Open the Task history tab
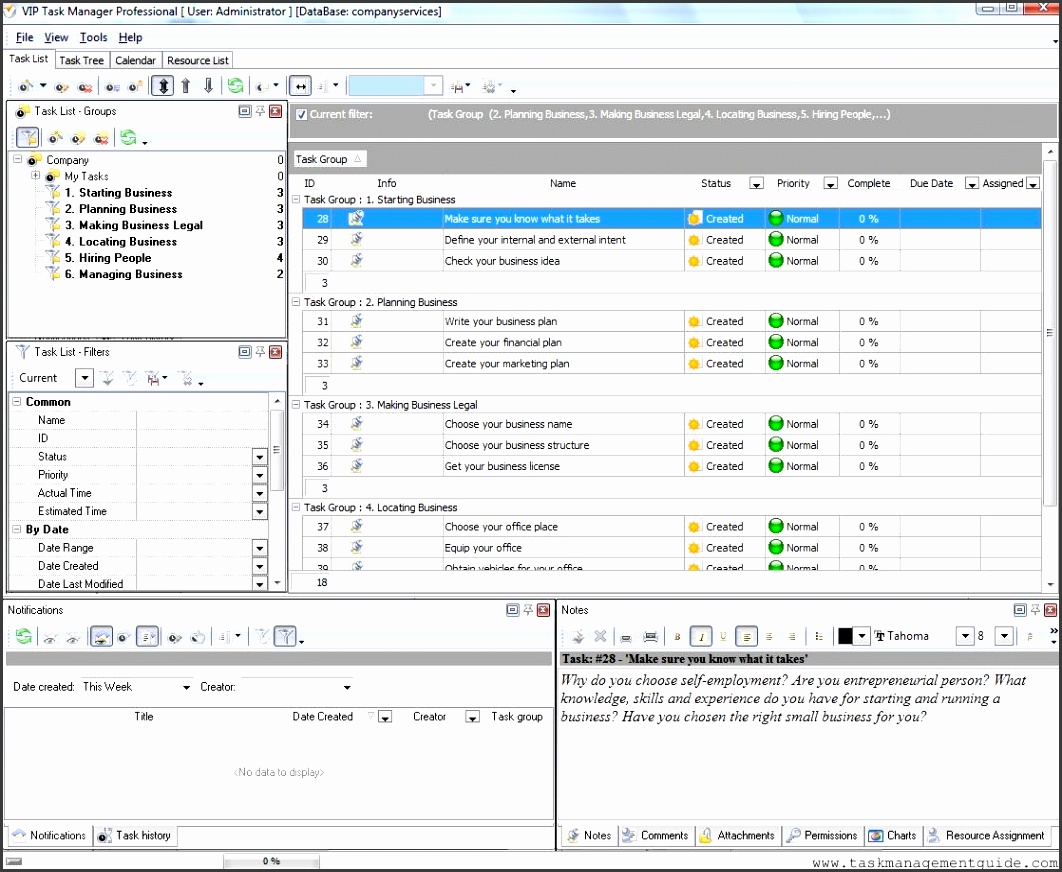This screenshot has height=872, width=1062. tap(135, 835)
